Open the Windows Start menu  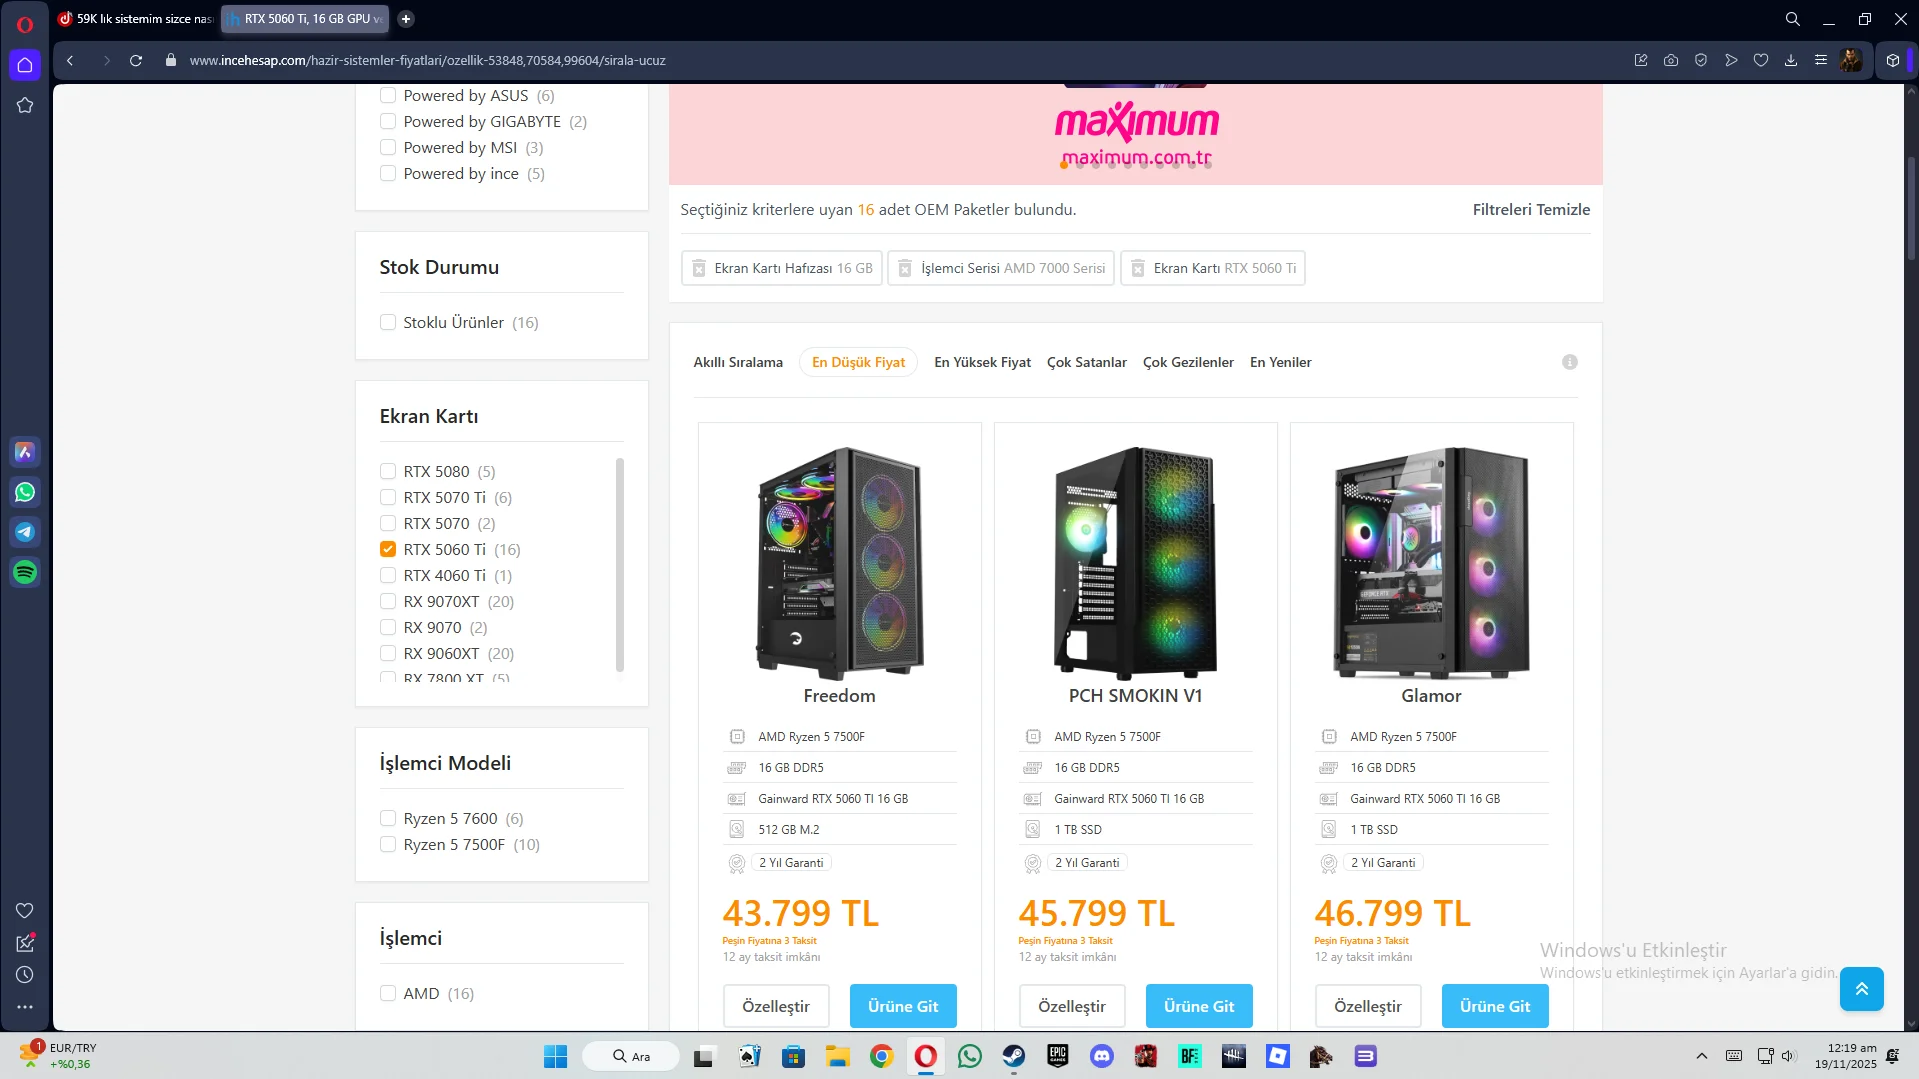click(x=555, y=1056)
